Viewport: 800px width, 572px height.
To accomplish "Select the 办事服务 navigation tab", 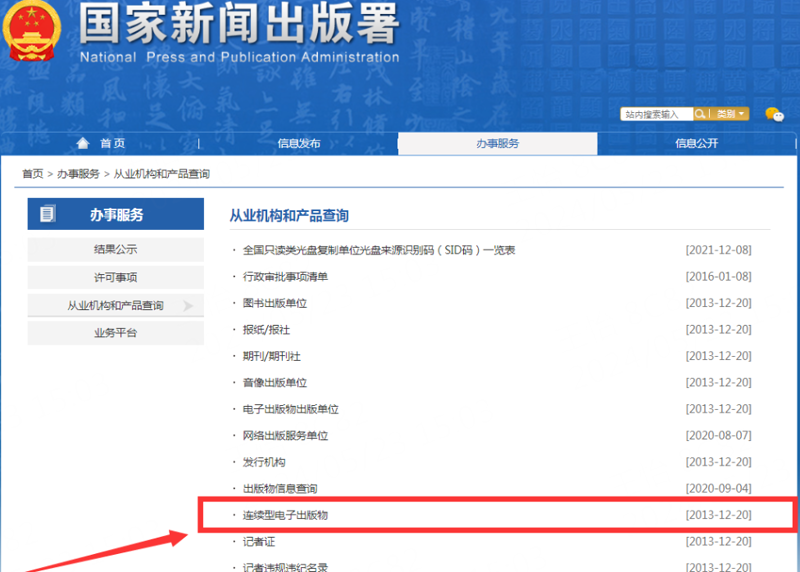I will coord(497,143).
